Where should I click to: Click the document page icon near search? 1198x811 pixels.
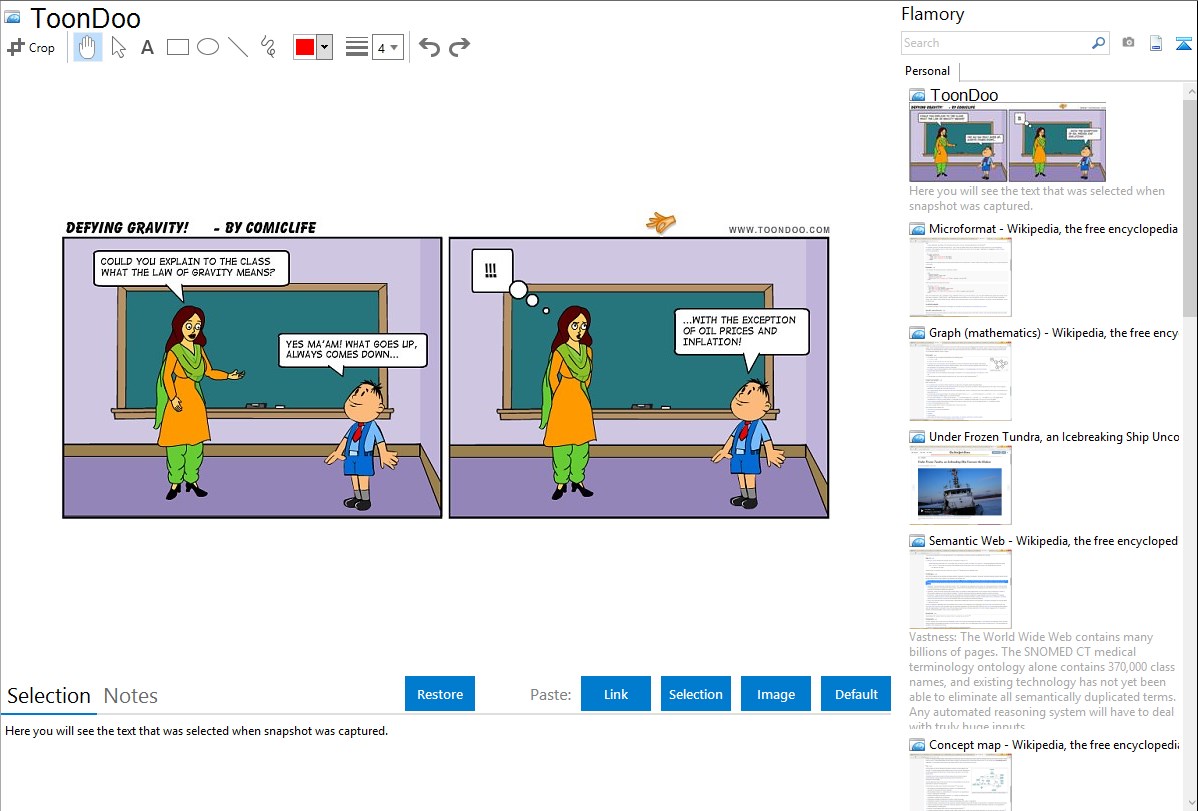point(1156,43)
